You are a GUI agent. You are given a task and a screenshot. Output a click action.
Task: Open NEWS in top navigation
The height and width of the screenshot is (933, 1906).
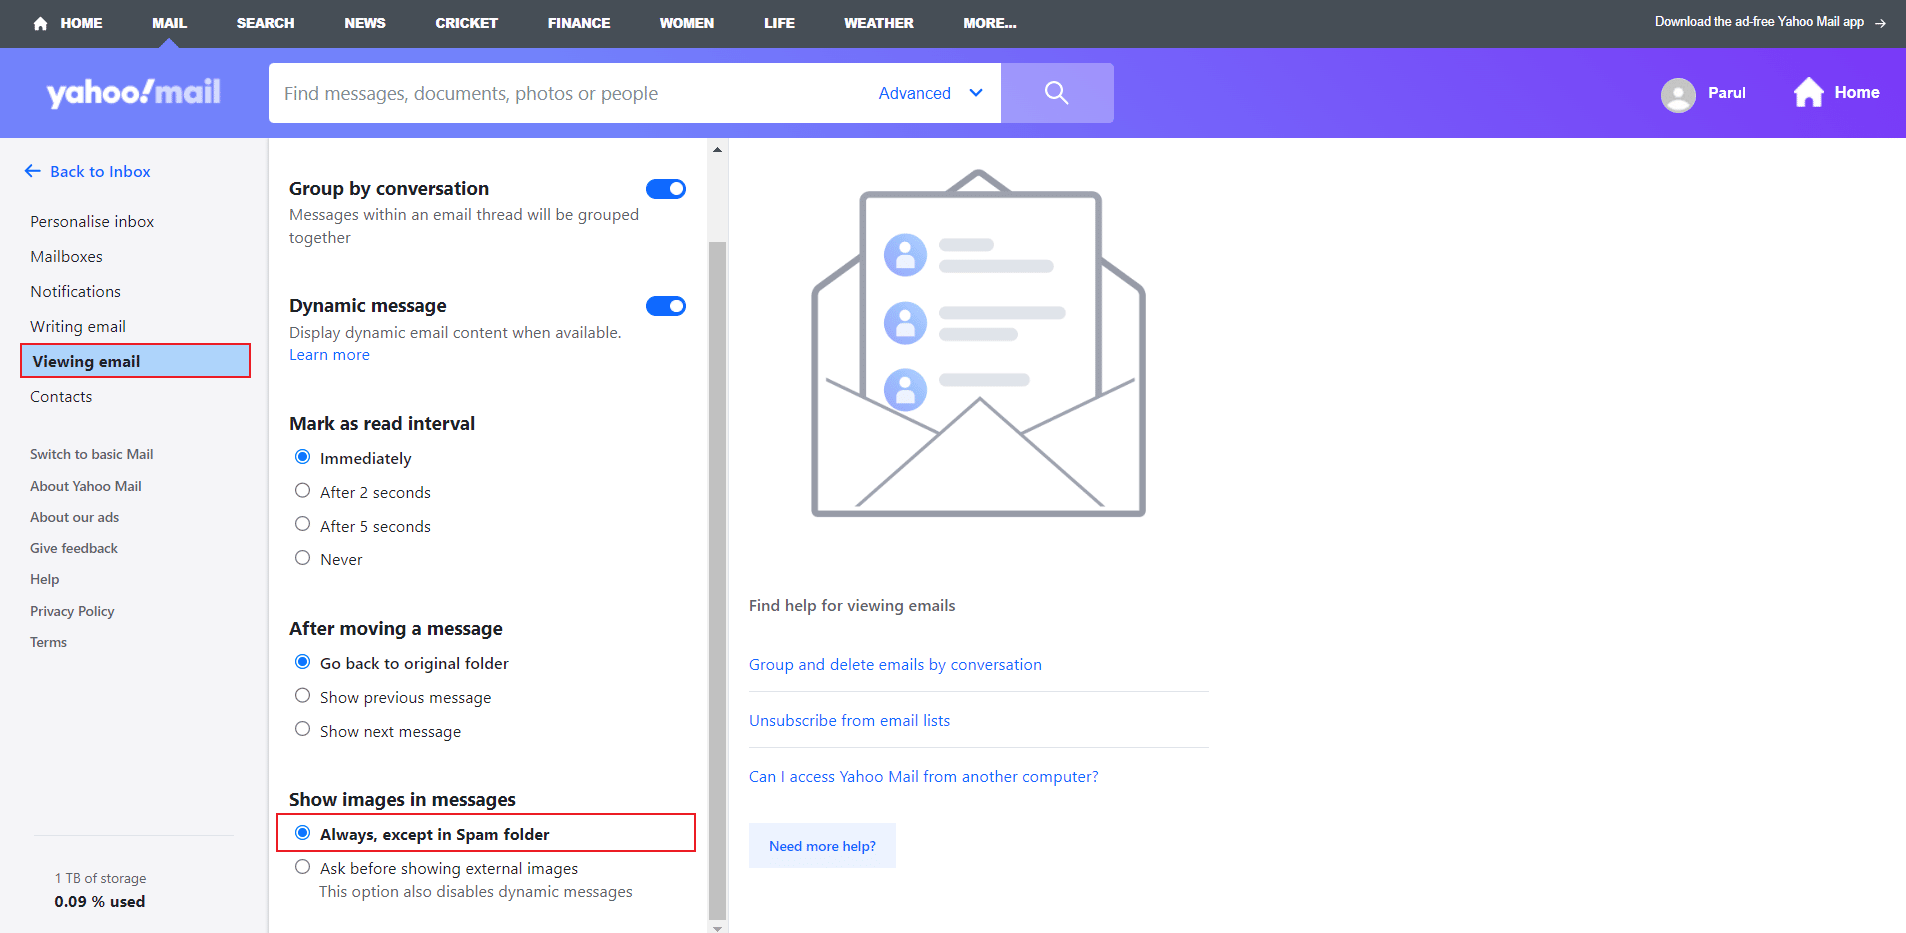click(x=365, y=23)
